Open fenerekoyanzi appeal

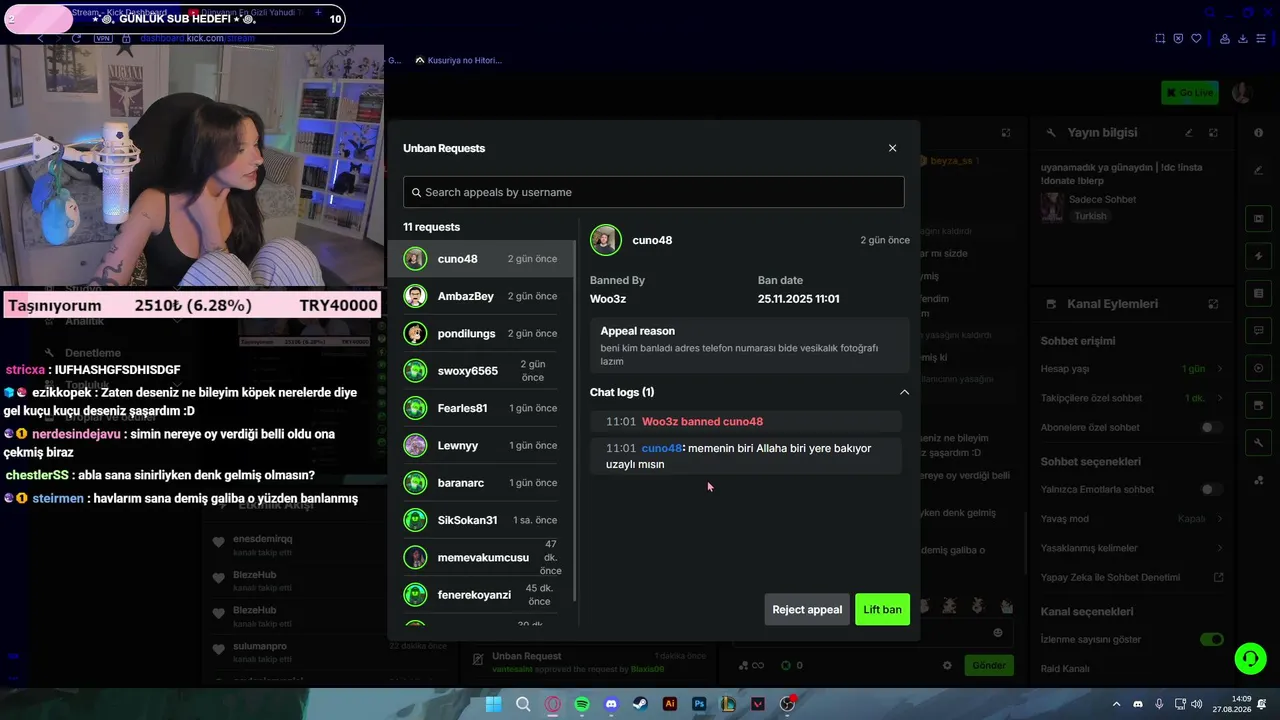[481, 595]
